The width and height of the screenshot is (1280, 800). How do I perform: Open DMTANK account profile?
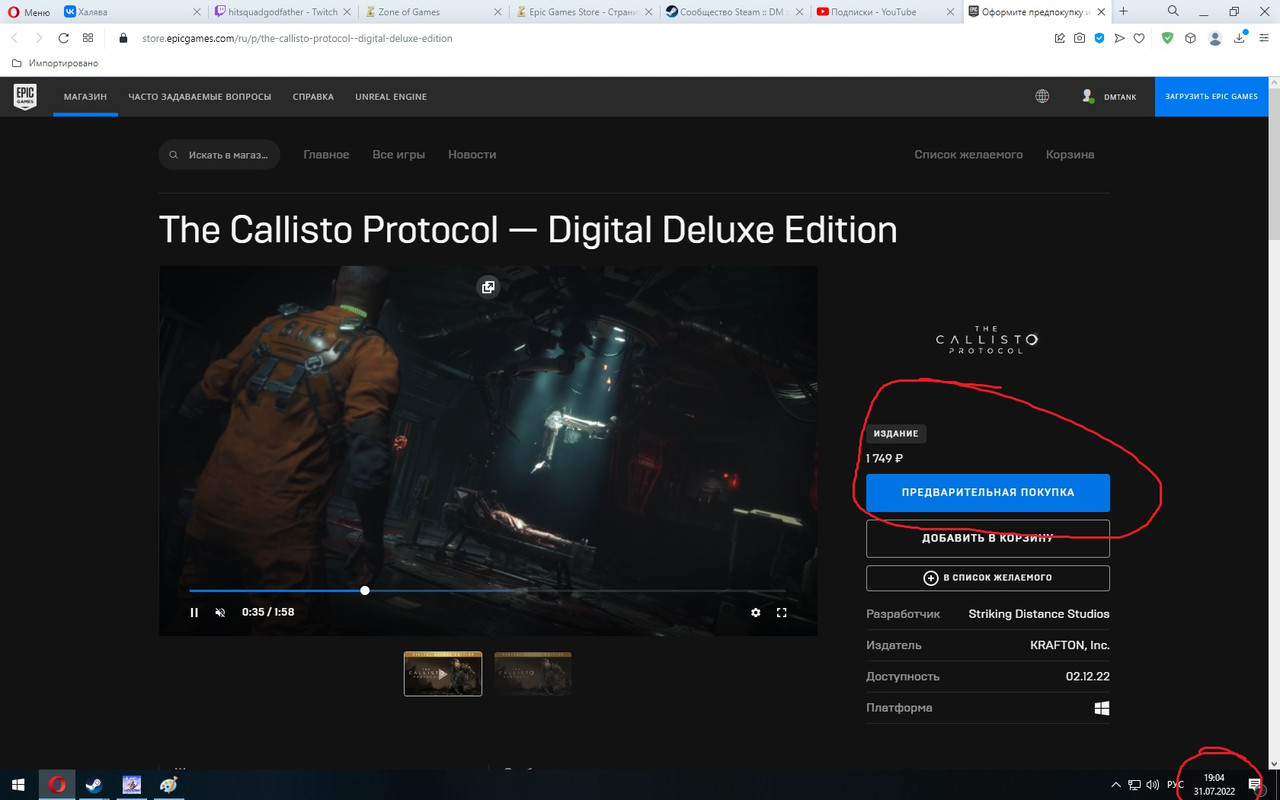pos(1108,96)
